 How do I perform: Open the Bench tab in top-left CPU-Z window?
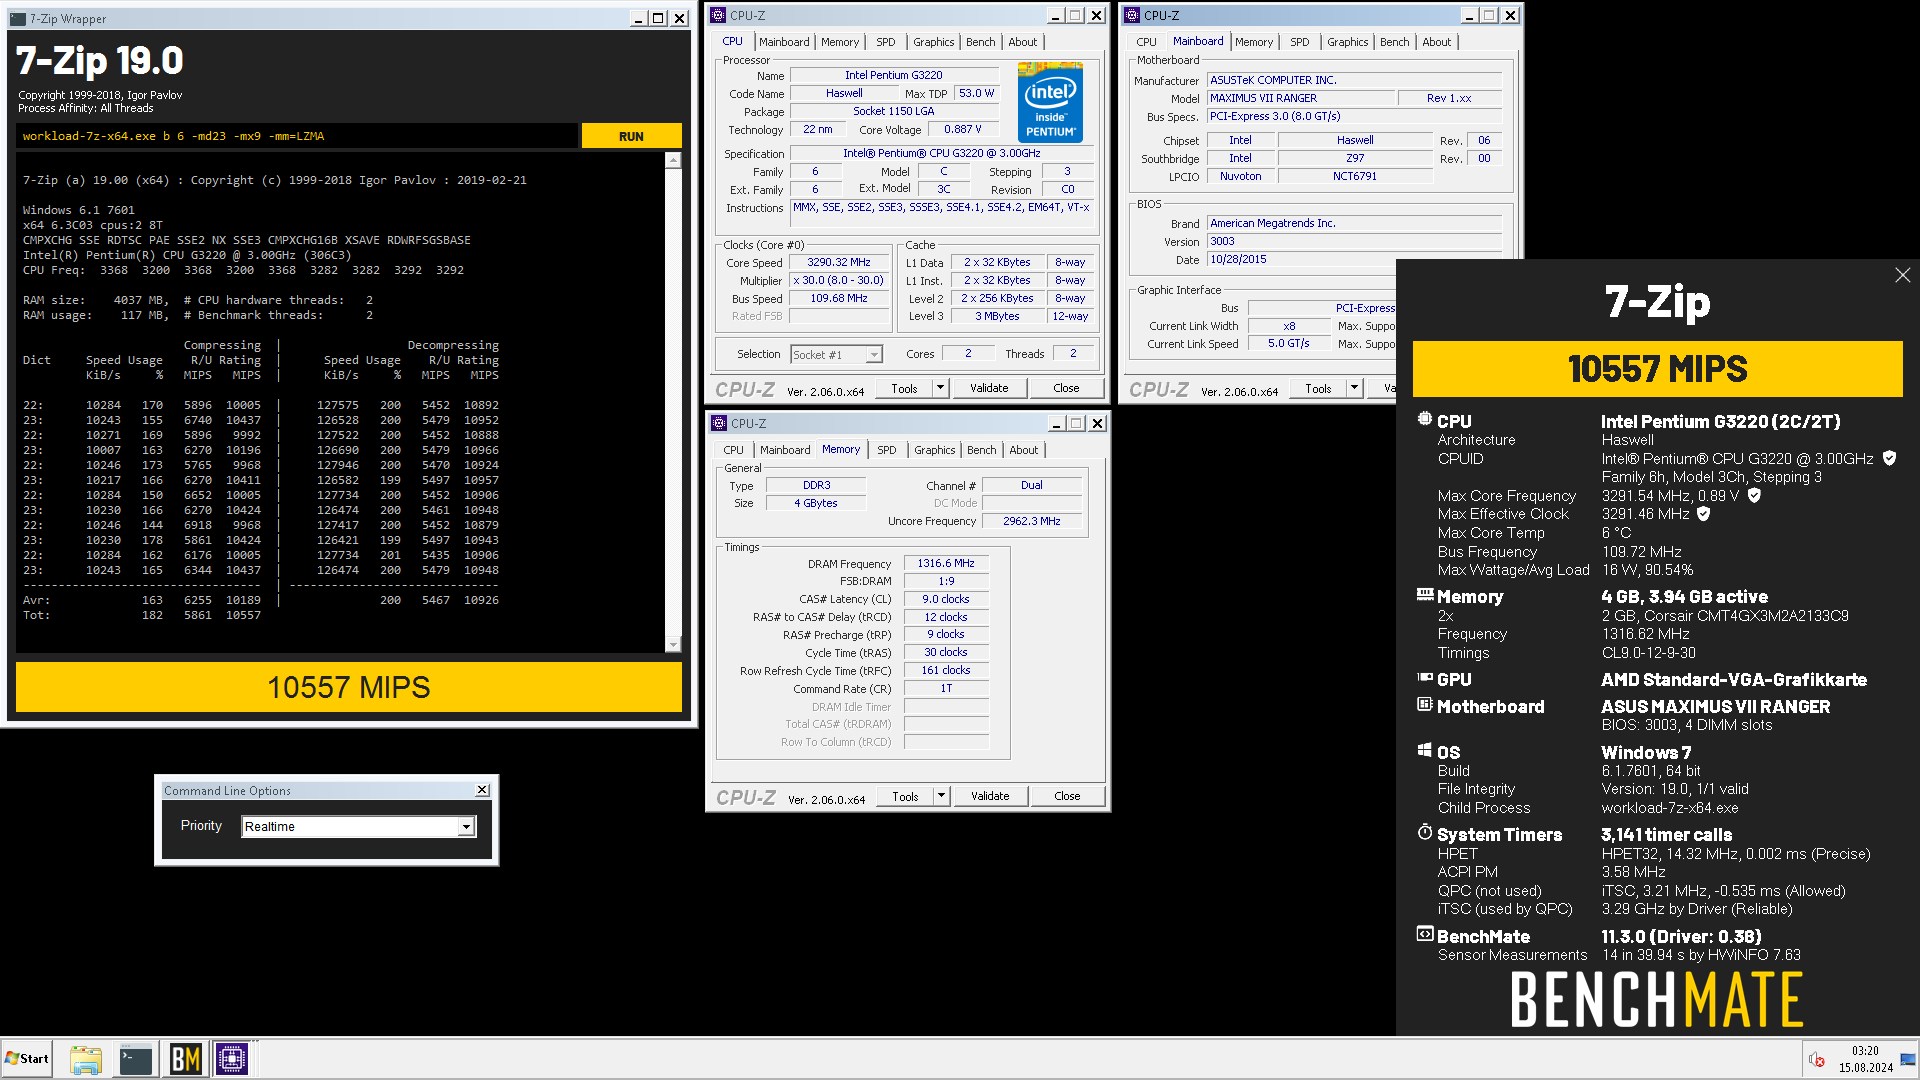coord(980,42)
